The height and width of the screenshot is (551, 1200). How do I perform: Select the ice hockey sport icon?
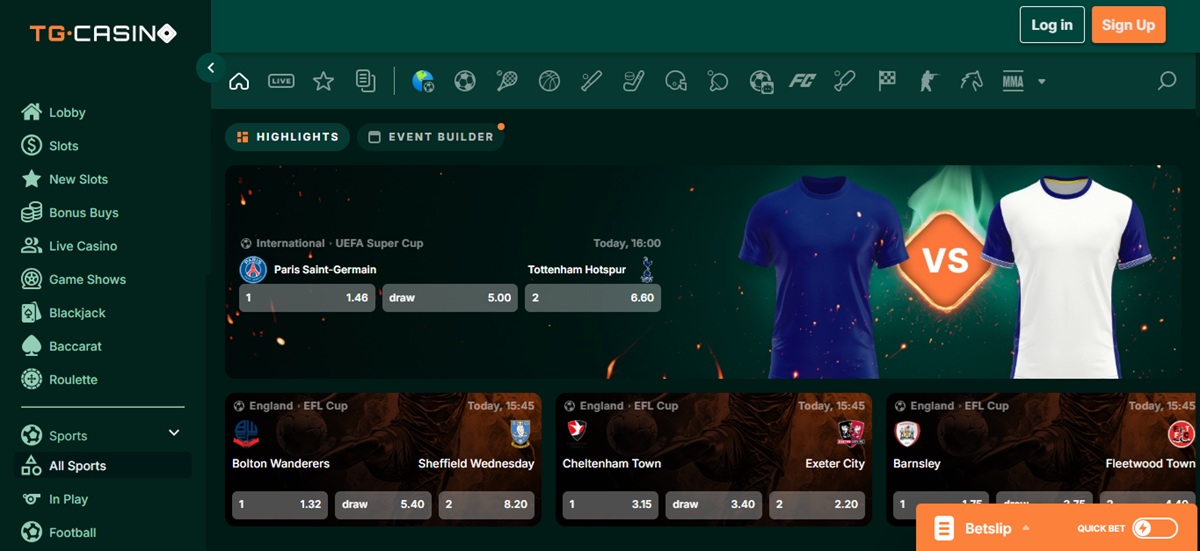pos(633,81)
